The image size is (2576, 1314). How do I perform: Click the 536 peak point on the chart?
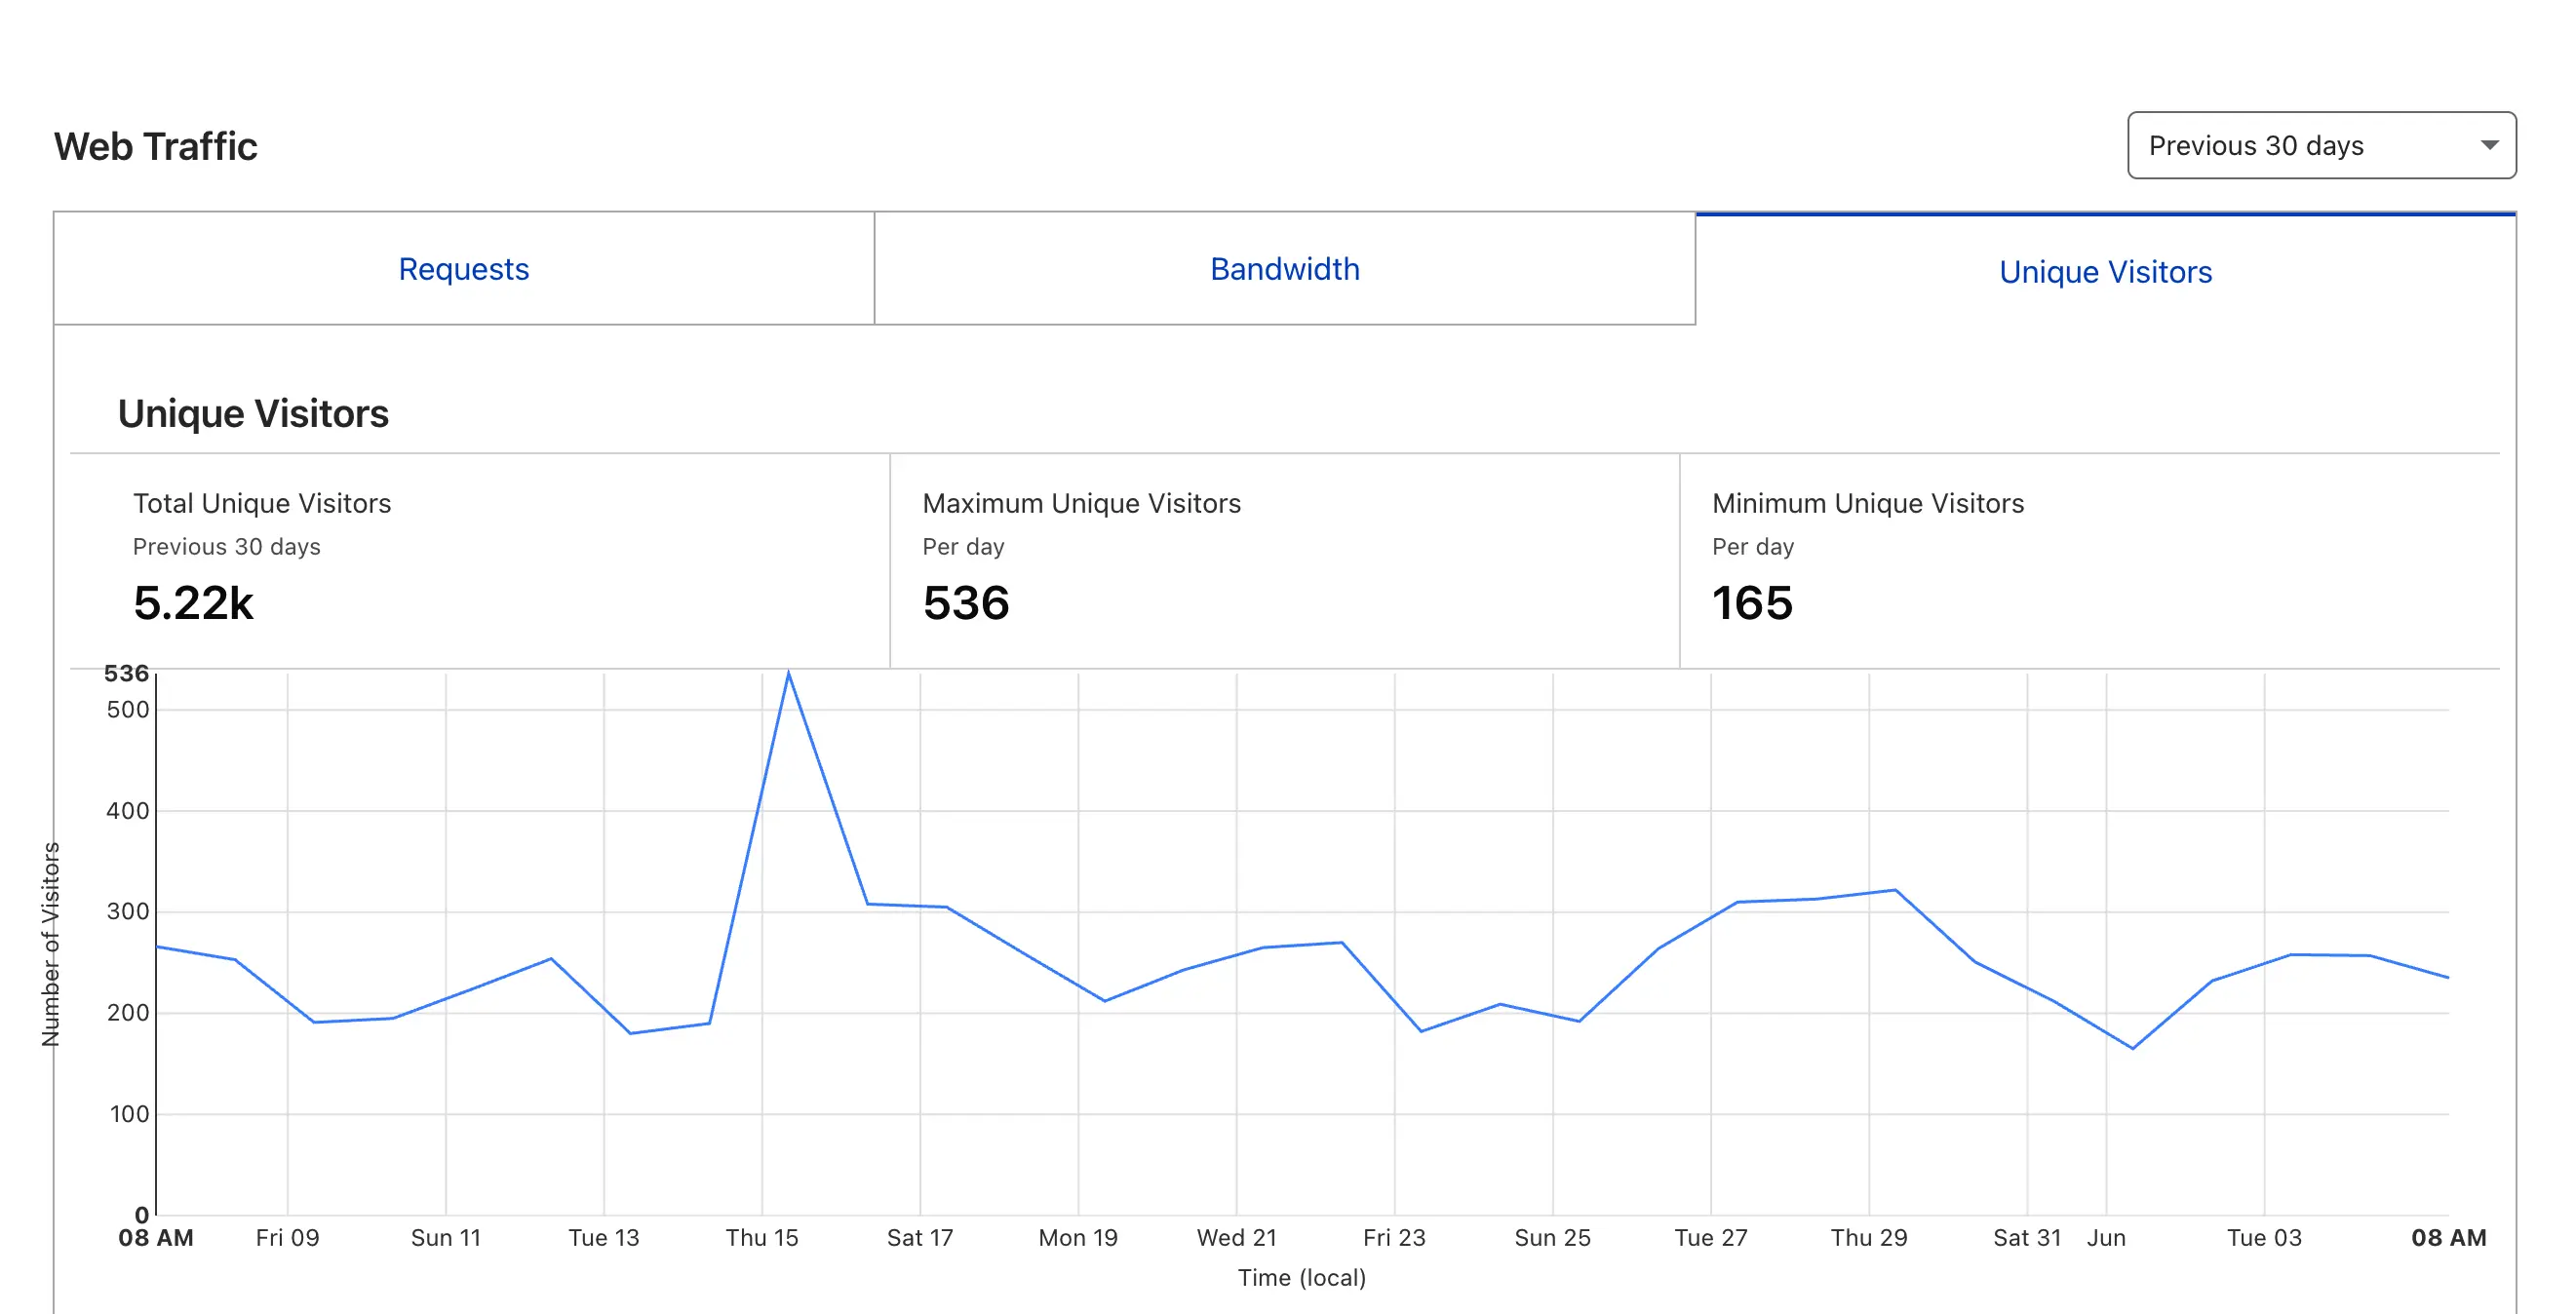coord(788,672)
